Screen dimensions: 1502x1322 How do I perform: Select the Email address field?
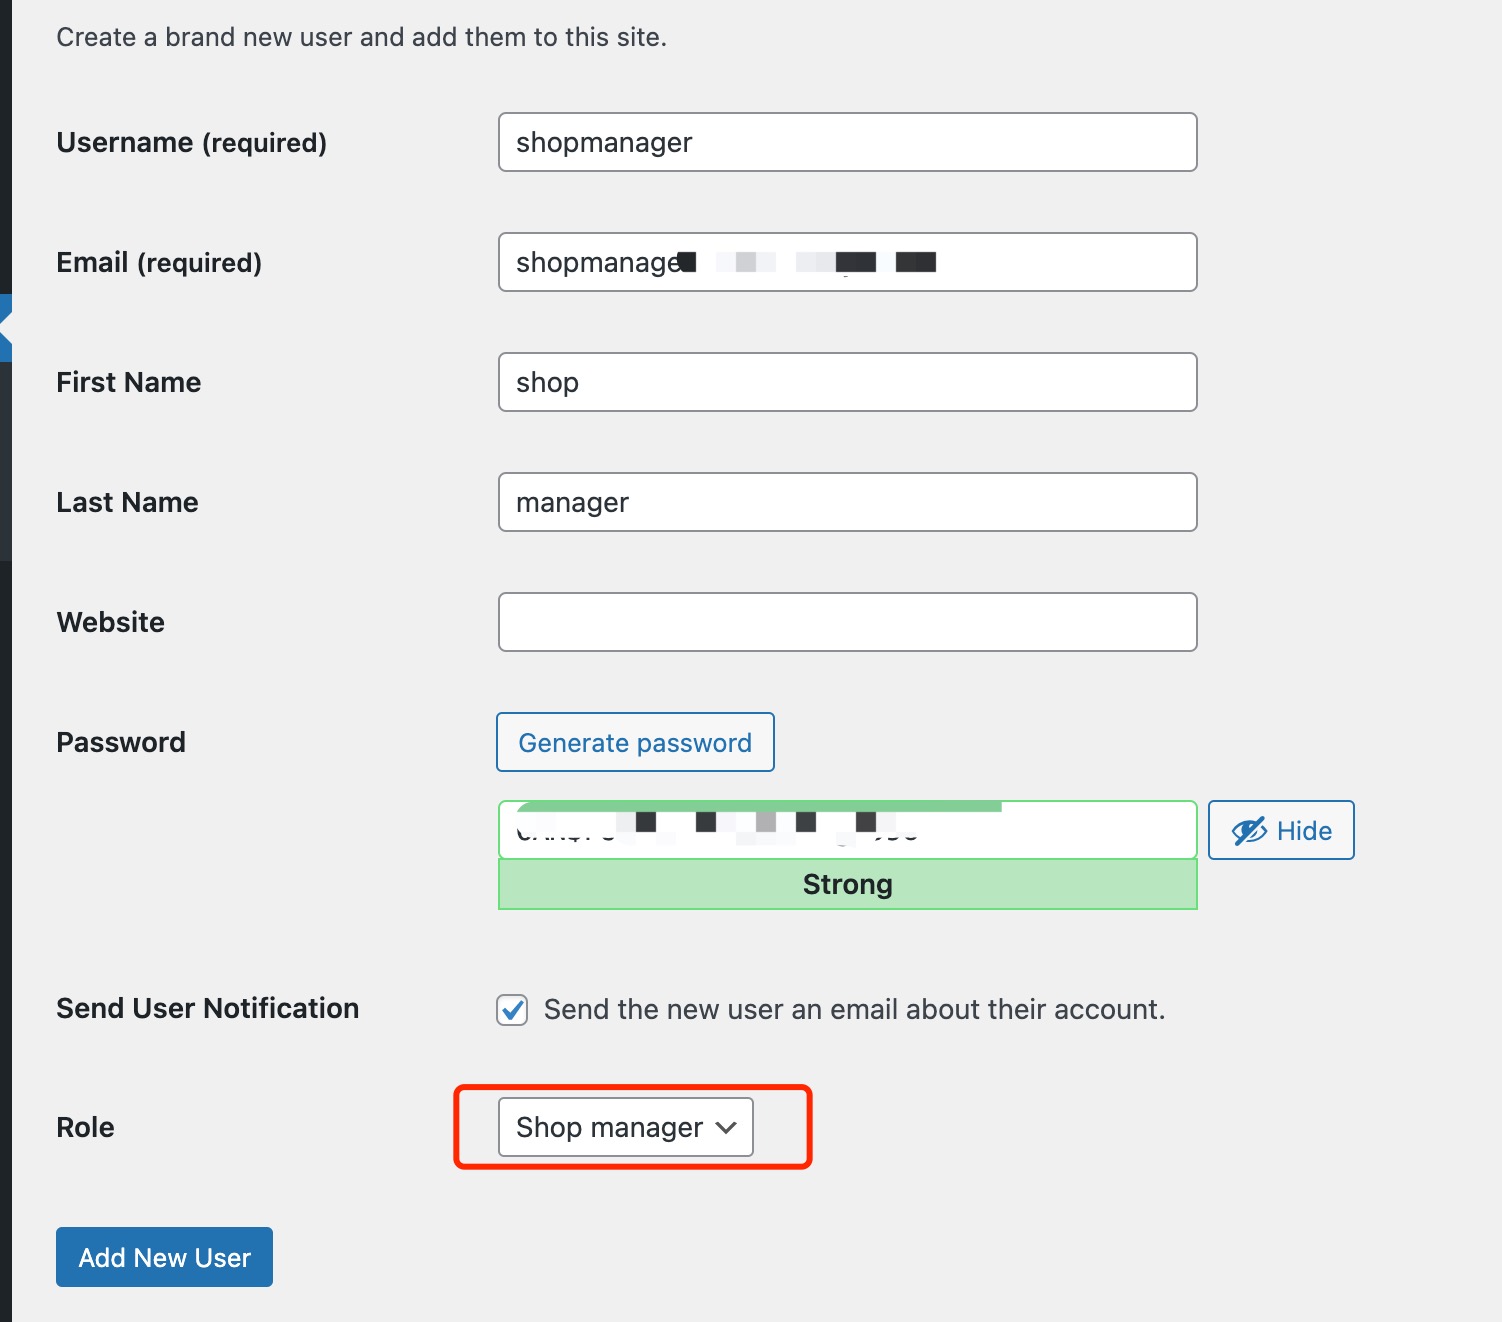pos(847,262)
